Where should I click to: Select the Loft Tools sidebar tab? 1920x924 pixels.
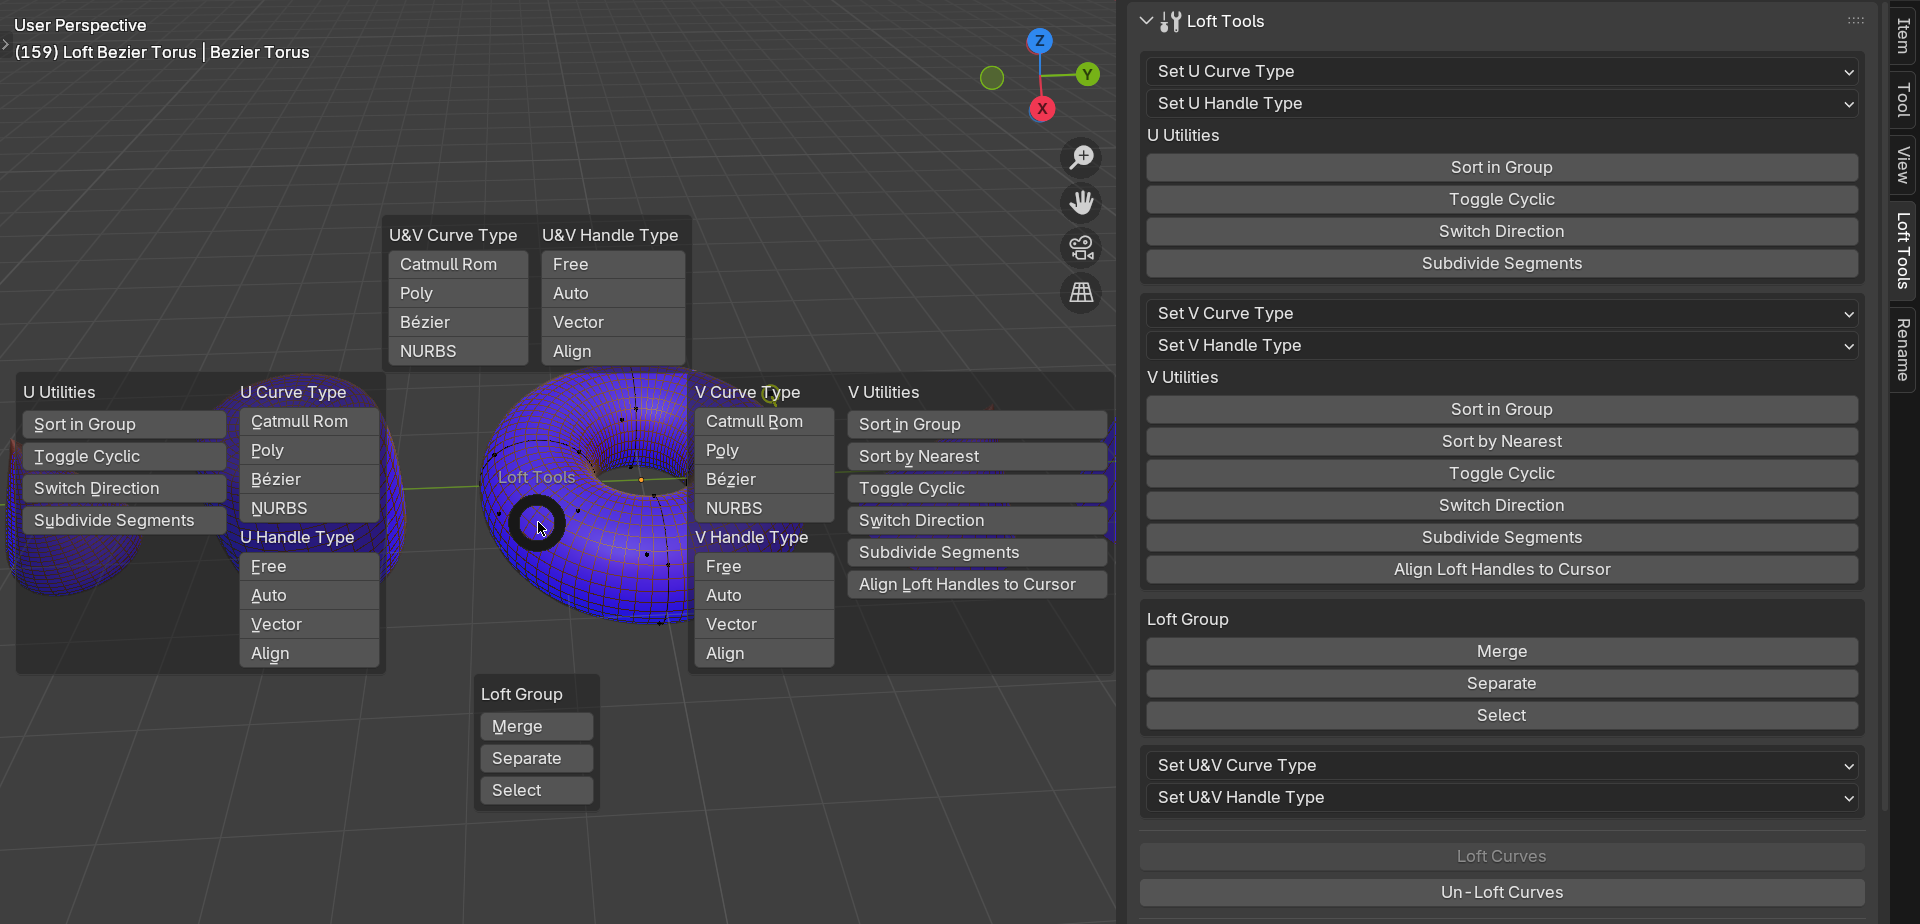coord(1903,251)
